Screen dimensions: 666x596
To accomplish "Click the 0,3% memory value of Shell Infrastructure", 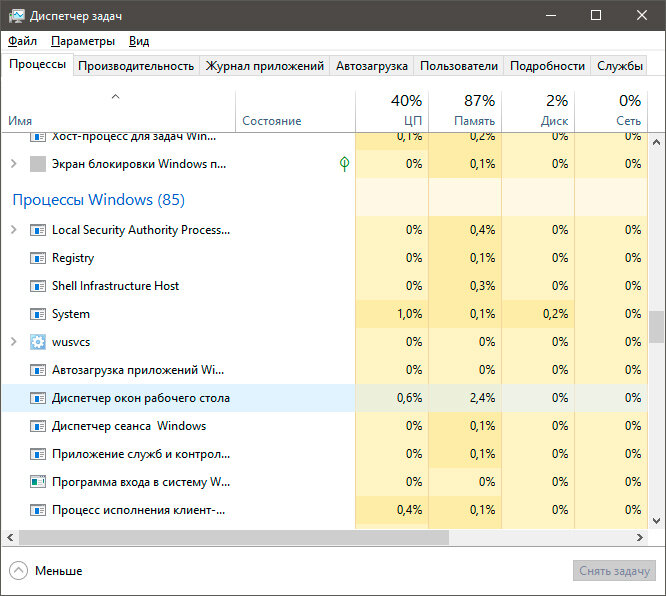I will pyautogui.click(x=483, y=286).
